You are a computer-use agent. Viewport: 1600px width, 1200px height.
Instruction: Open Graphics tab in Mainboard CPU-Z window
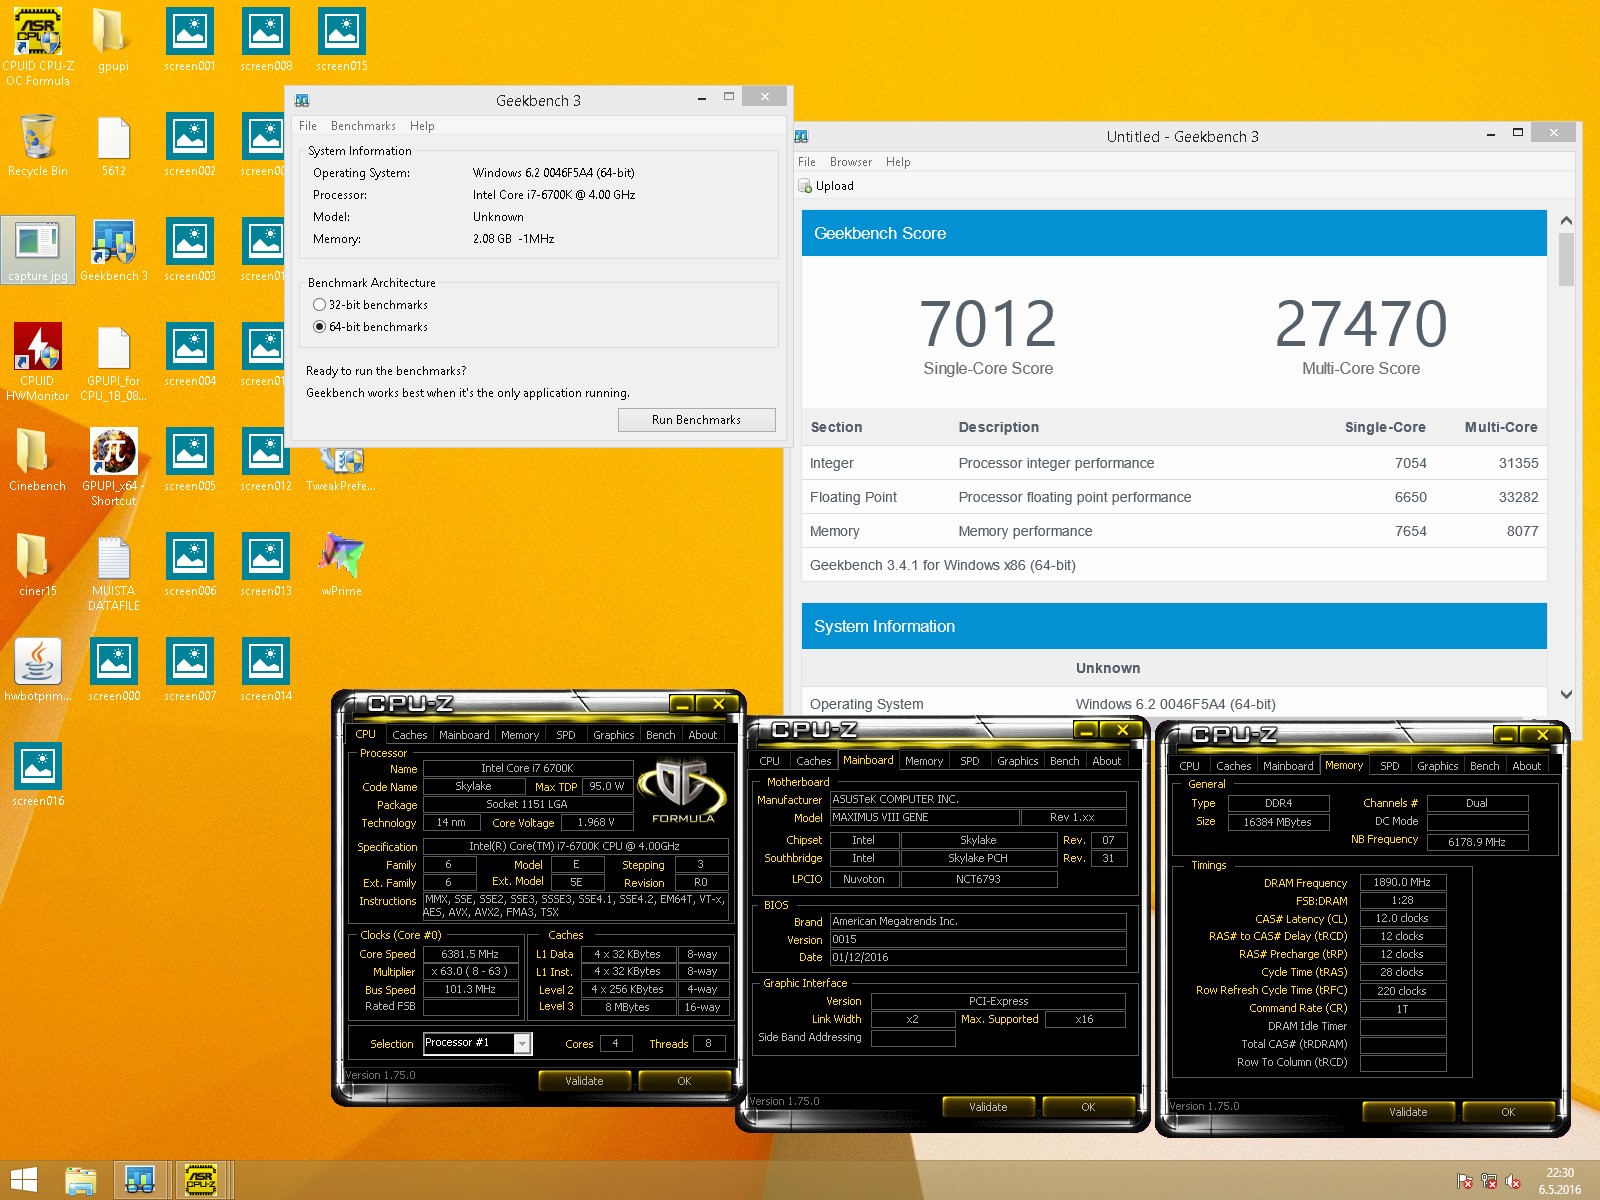[x=1017, y=761]
